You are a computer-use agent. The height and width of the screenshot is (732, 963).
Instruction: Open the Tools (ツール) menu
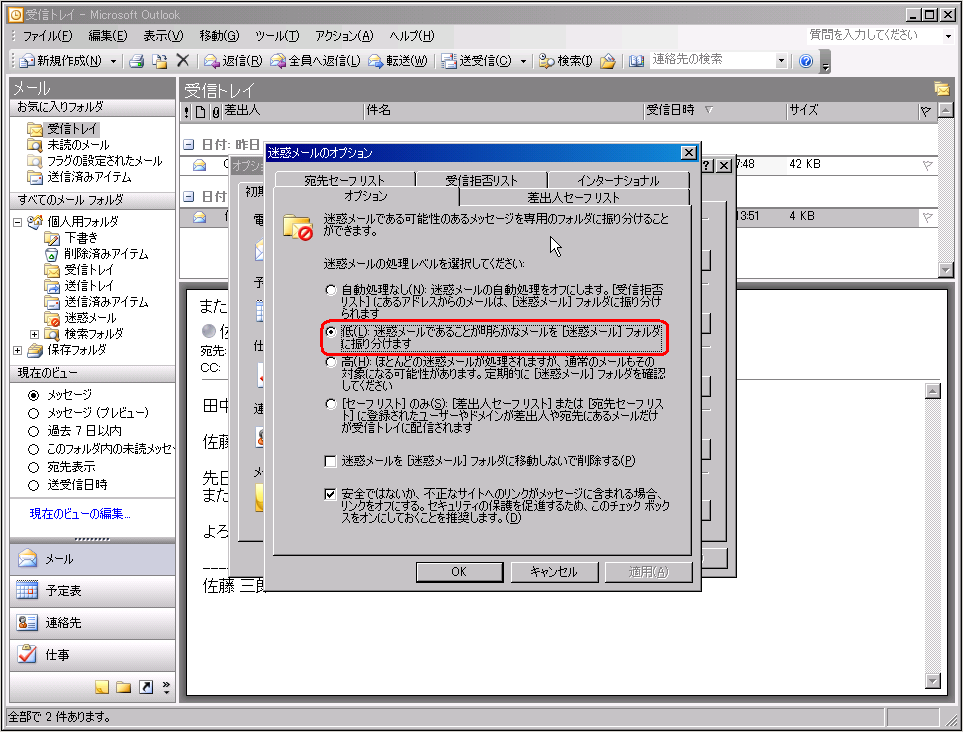point(277,36)
